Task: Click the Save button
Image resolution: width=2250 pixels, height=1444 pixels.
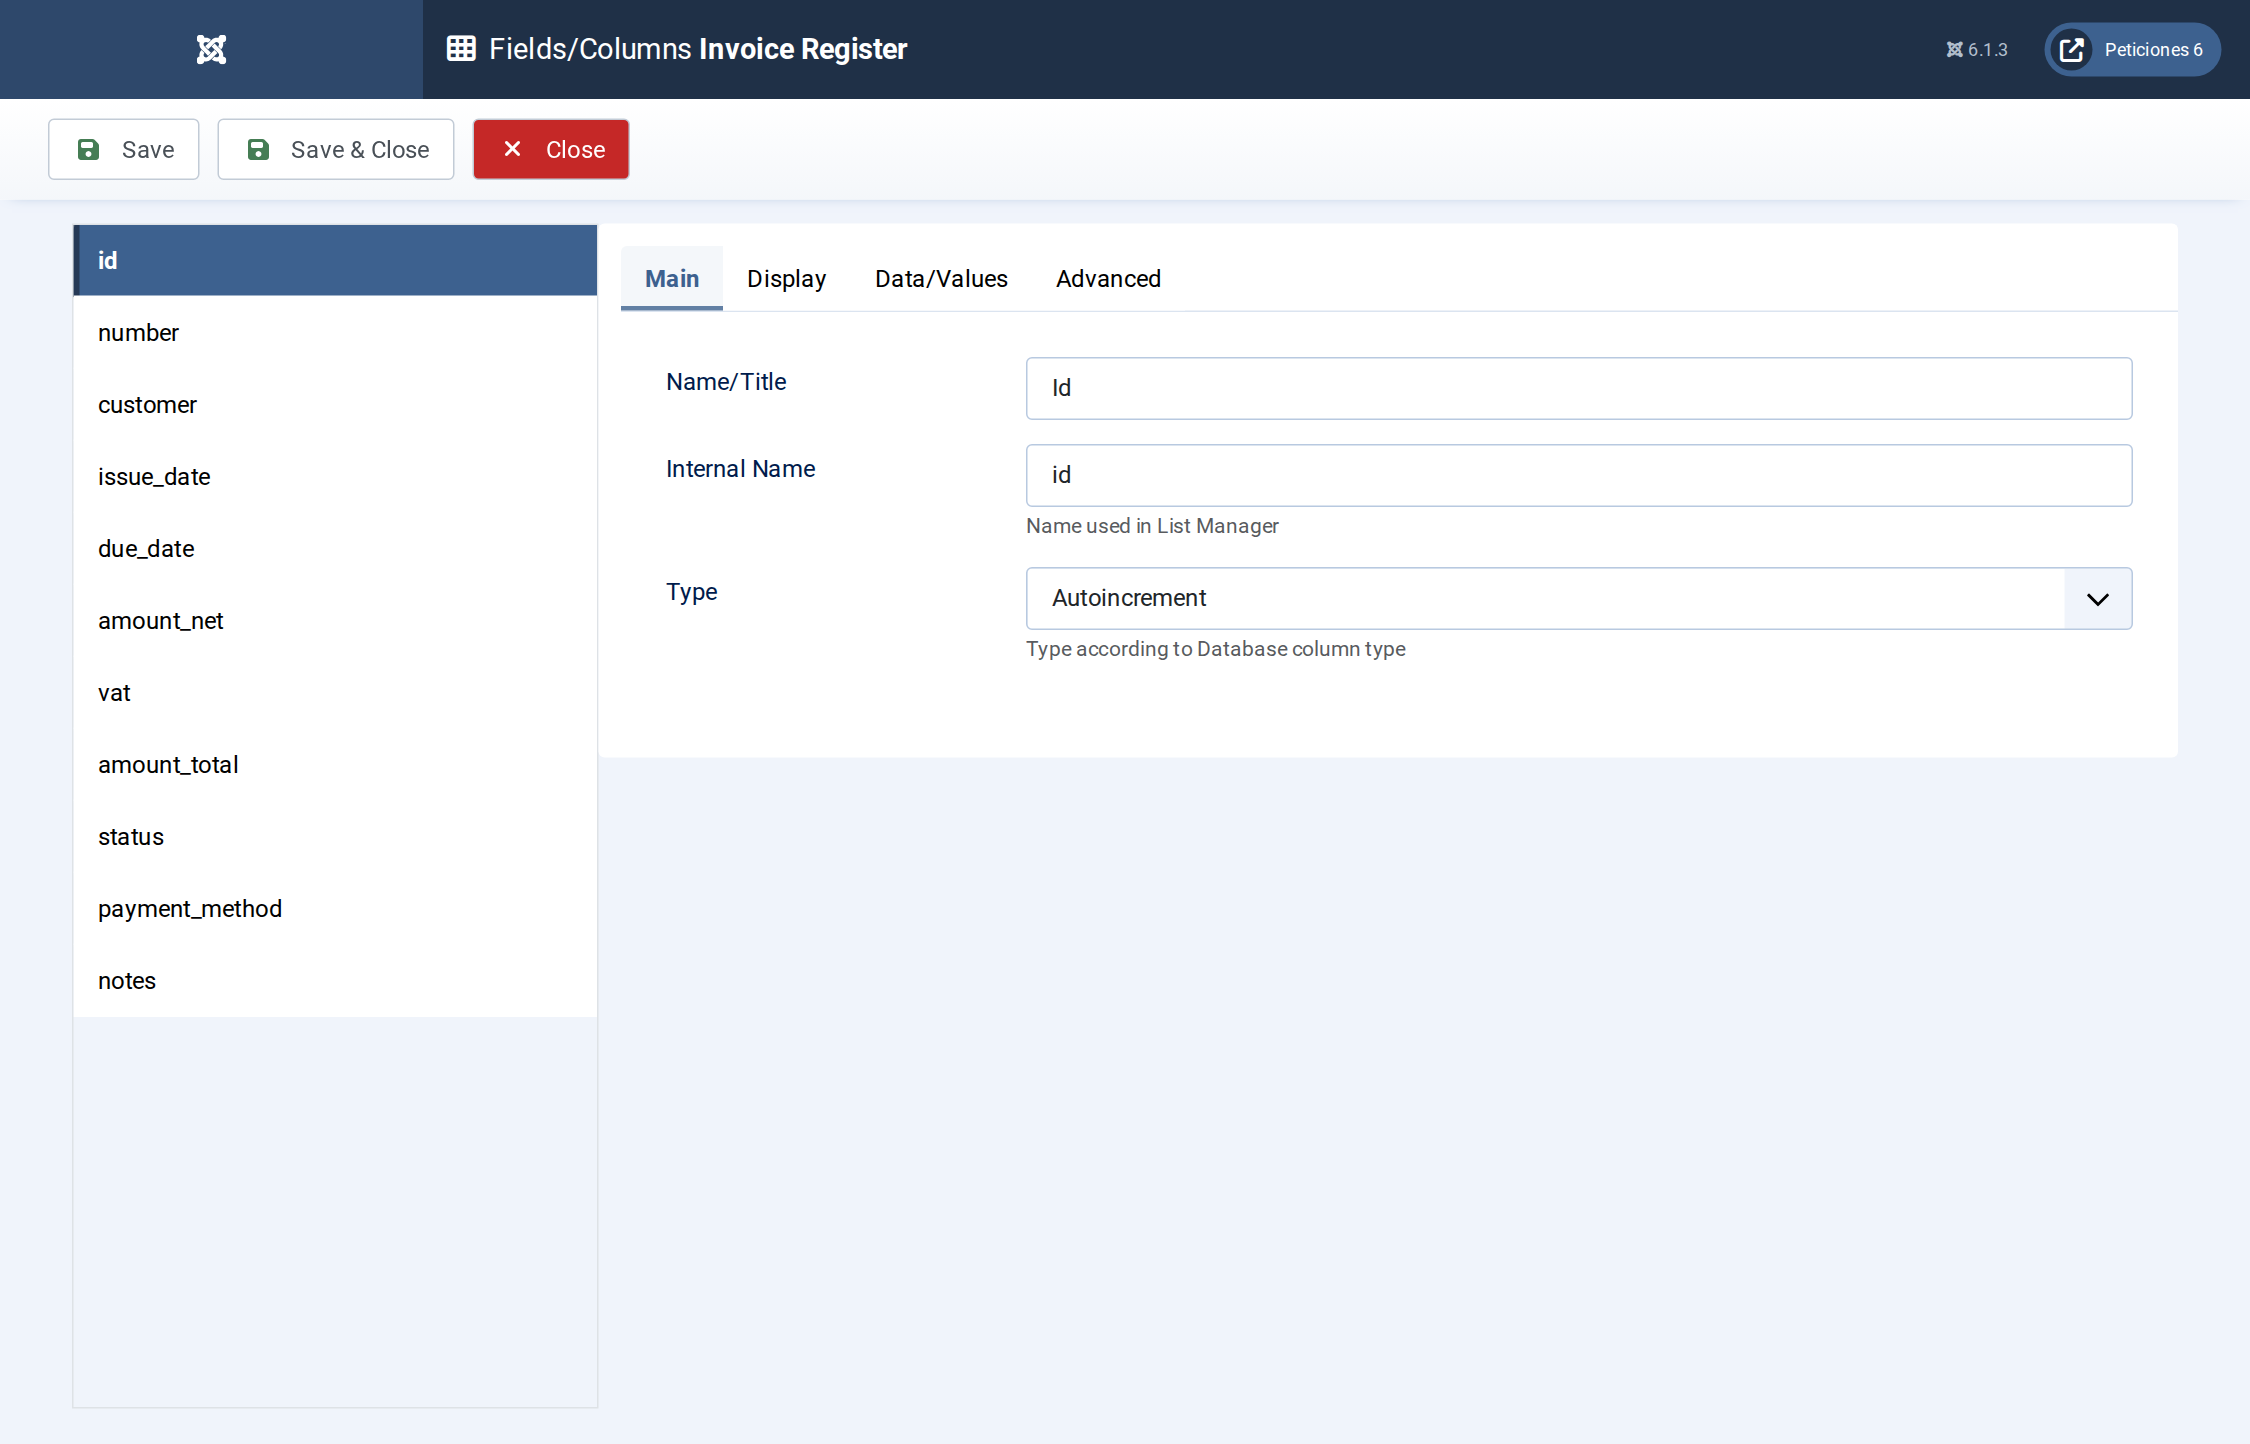Action: coord(124,149)
